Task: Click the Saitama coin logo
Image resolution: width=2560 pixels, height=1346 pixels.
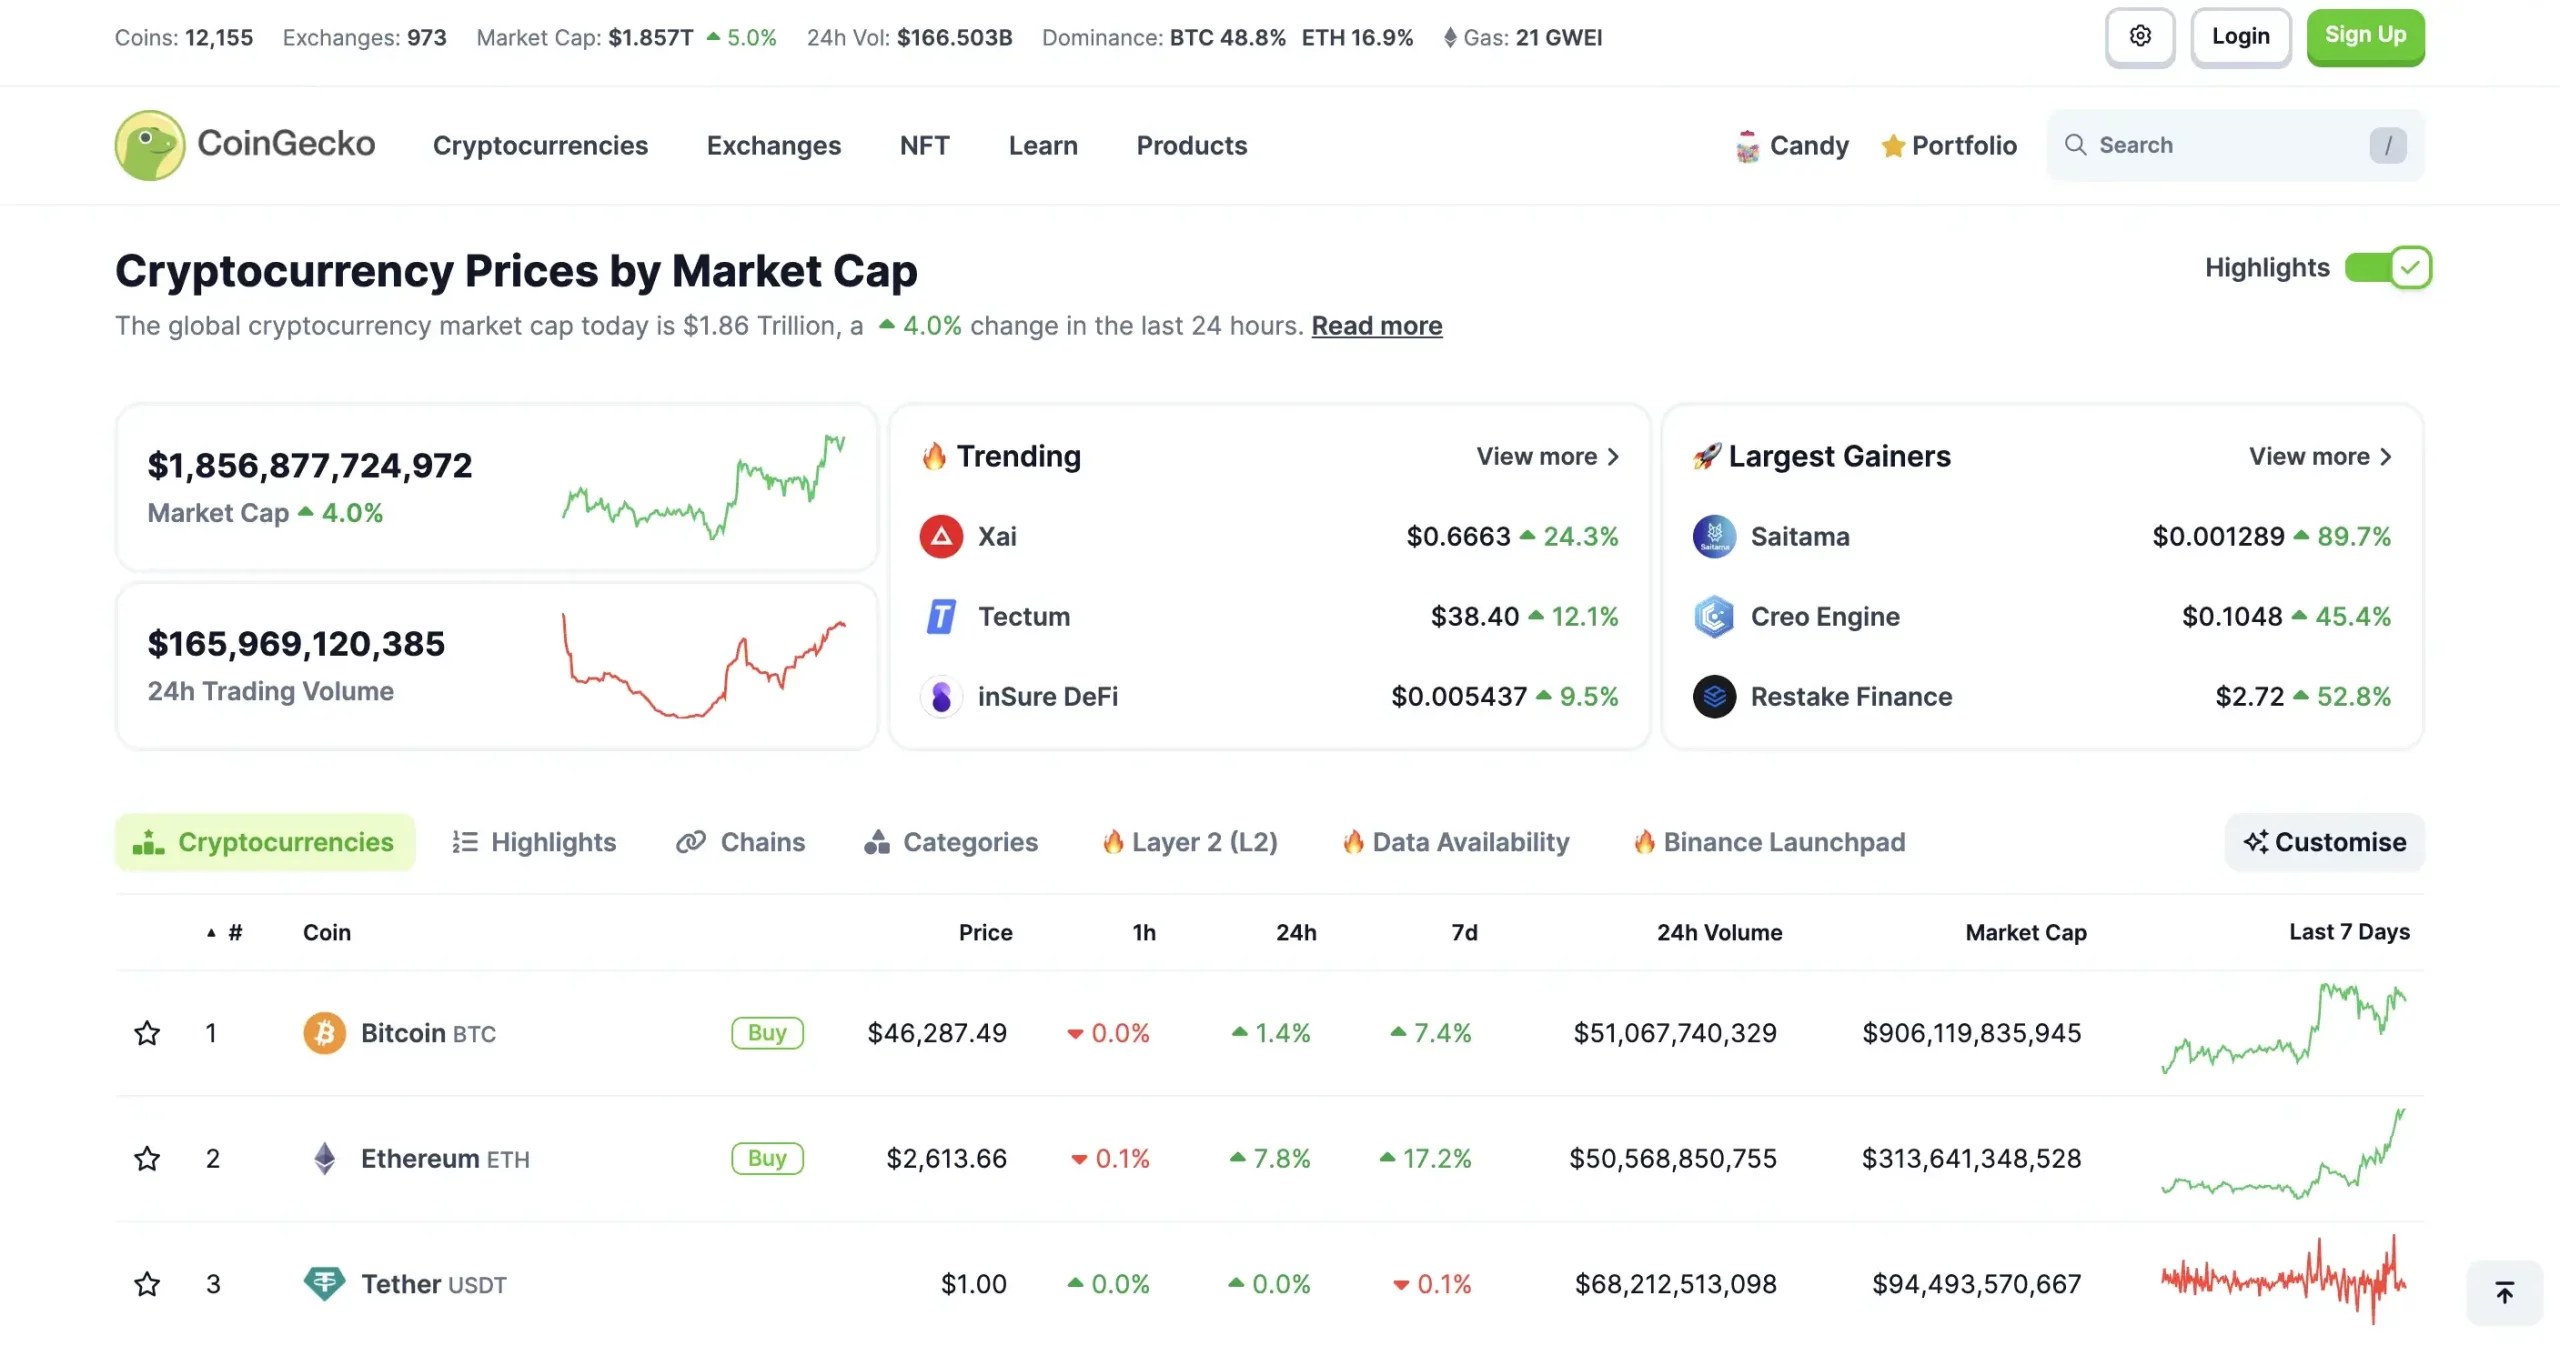Action: [x=1715, y=536]
